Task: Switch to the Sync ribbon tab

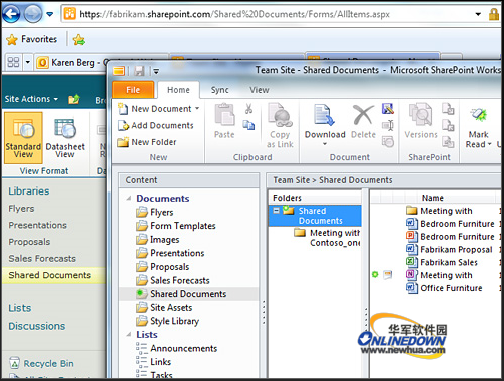Action: pos(219,90)
